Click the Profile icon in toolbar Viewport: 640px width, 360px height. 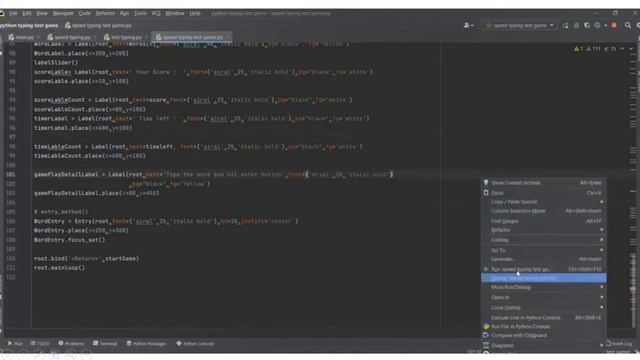[x=597, y=26]
